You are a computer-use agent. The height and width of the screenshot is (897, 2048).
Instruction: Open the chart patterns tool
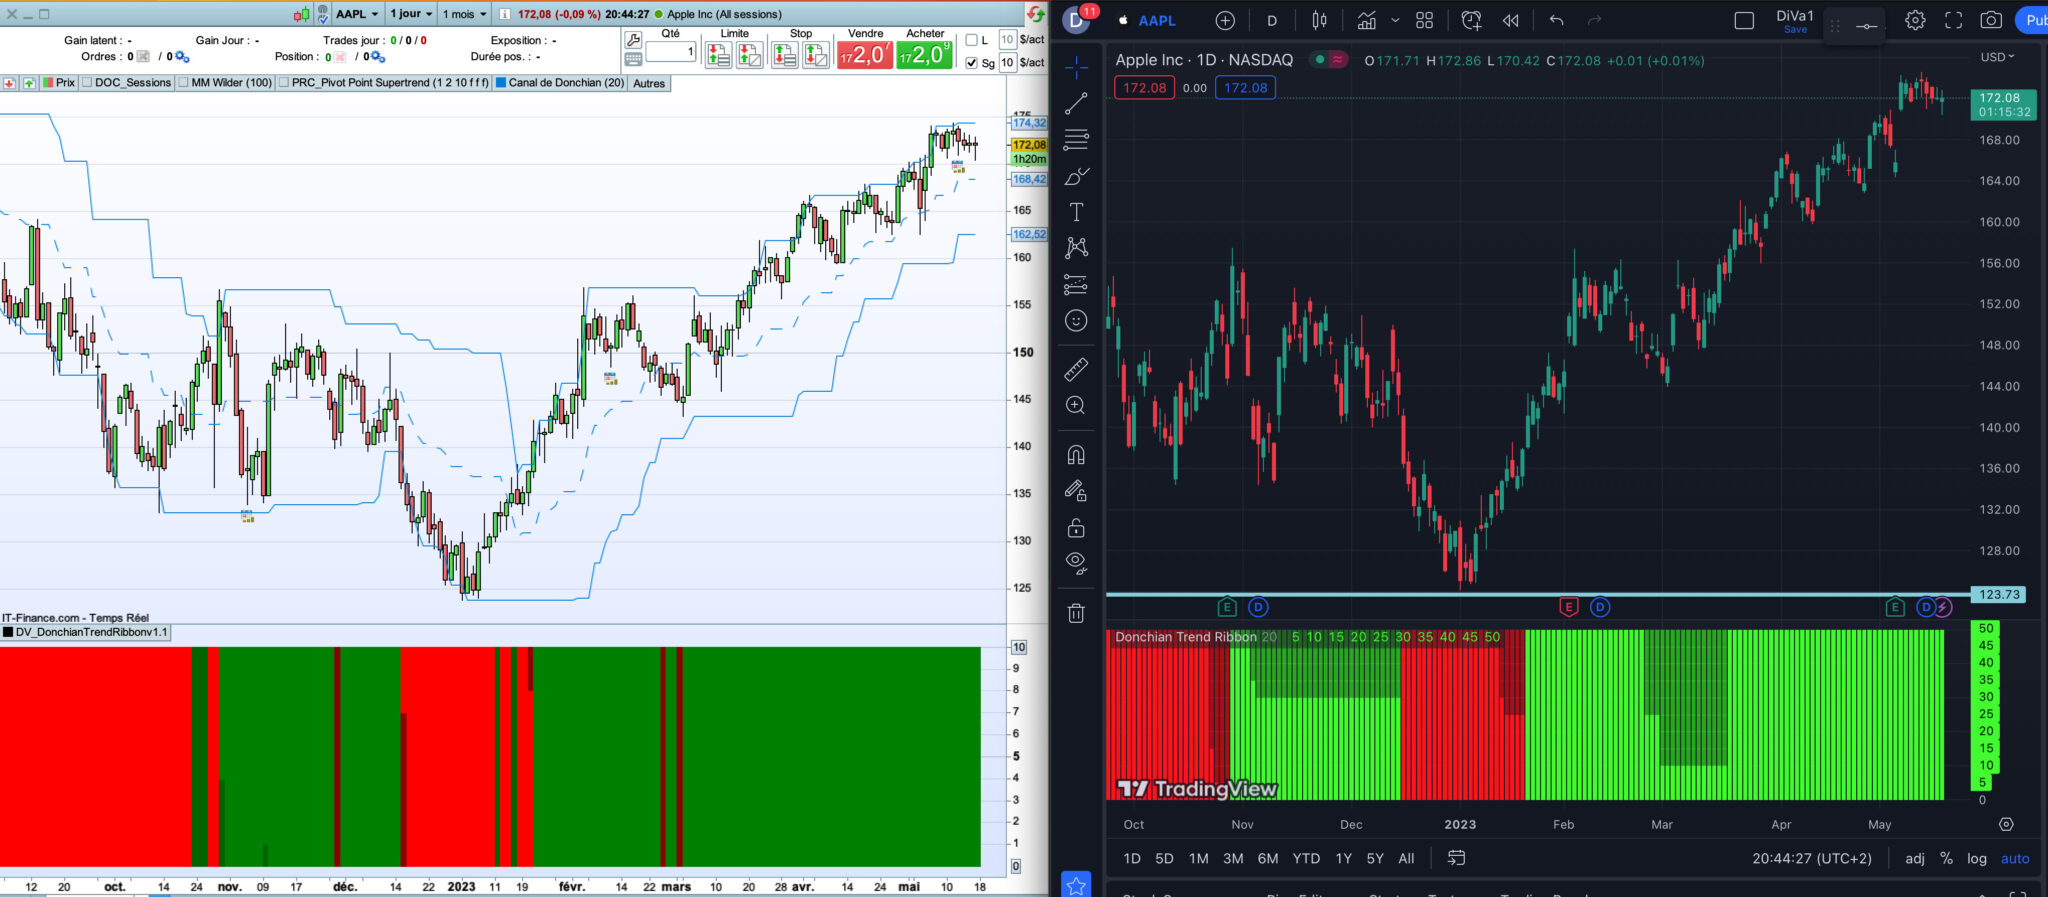[x=1076, y=248]
